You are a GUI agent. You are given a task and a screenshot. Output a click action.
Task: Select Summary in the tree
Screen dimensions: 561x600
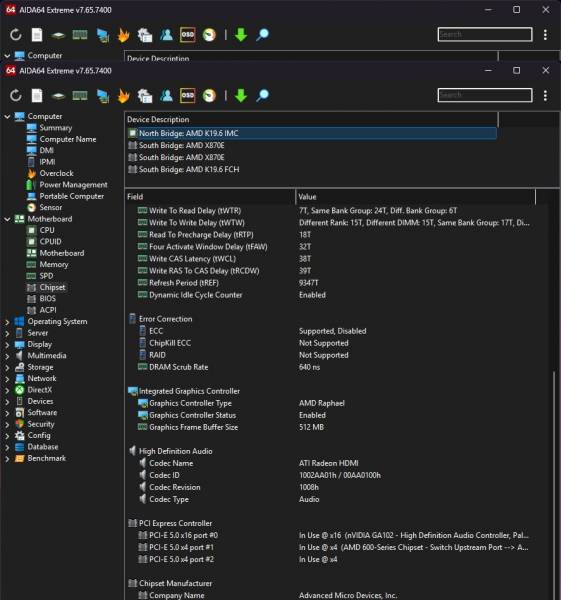pyautogui.click(x=55, y=128)
